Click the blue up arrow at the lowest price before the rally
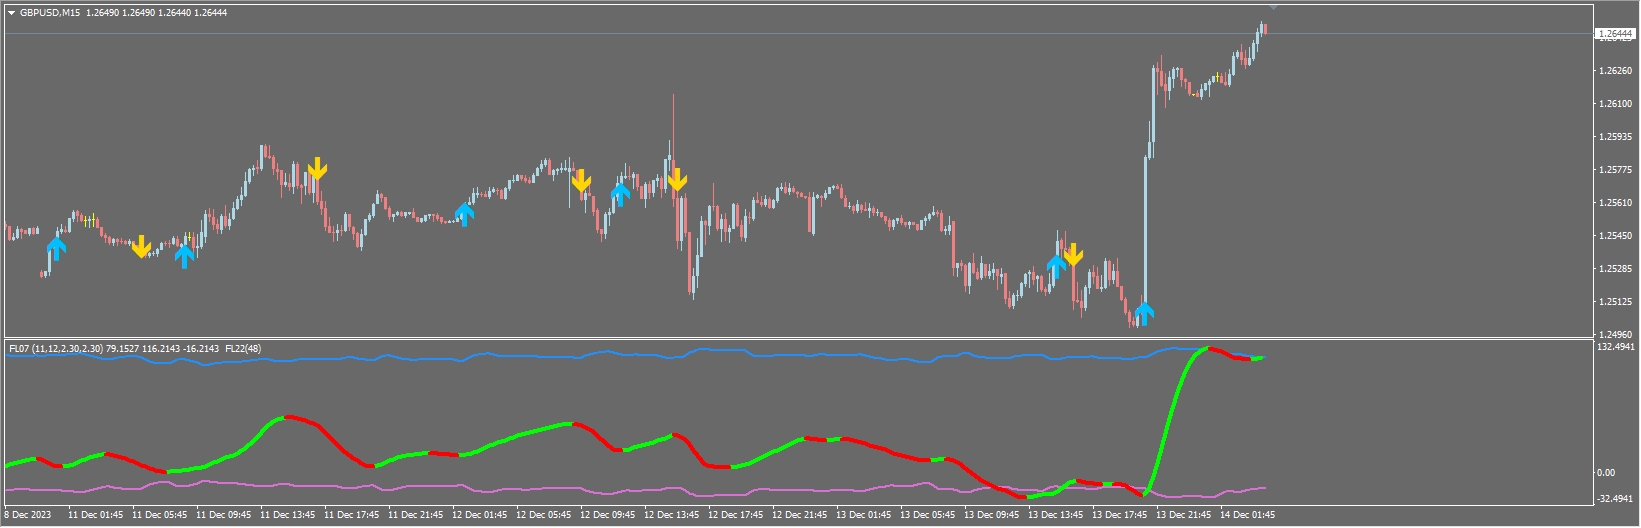Screen dimensions: 1641x528 point(1144,314)
